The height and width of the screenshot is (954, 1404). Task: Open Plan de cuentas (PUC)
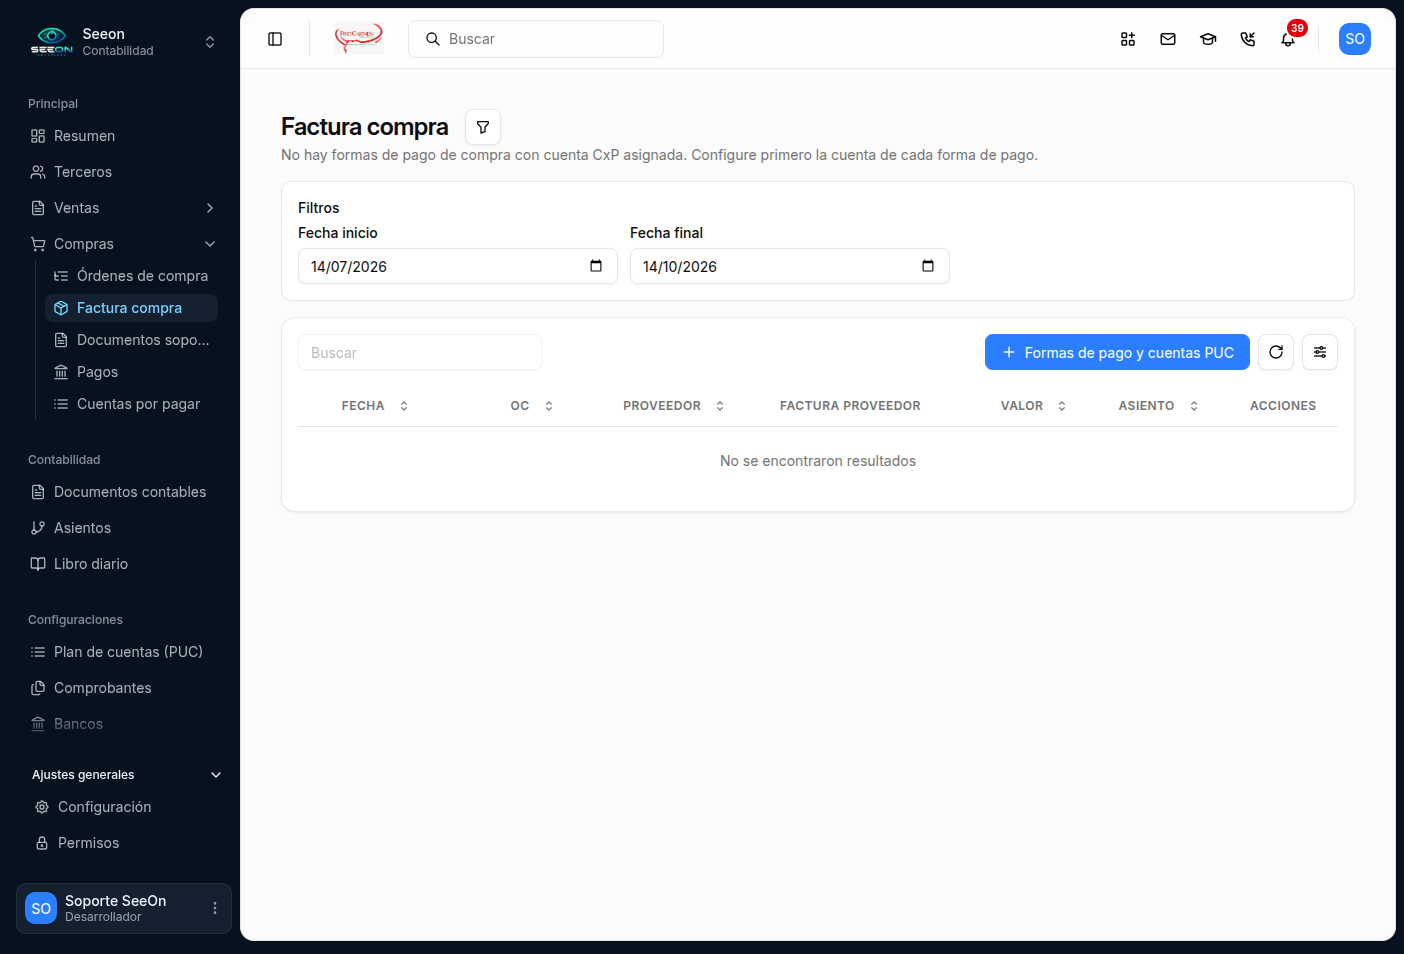click(x=124, y=652)
